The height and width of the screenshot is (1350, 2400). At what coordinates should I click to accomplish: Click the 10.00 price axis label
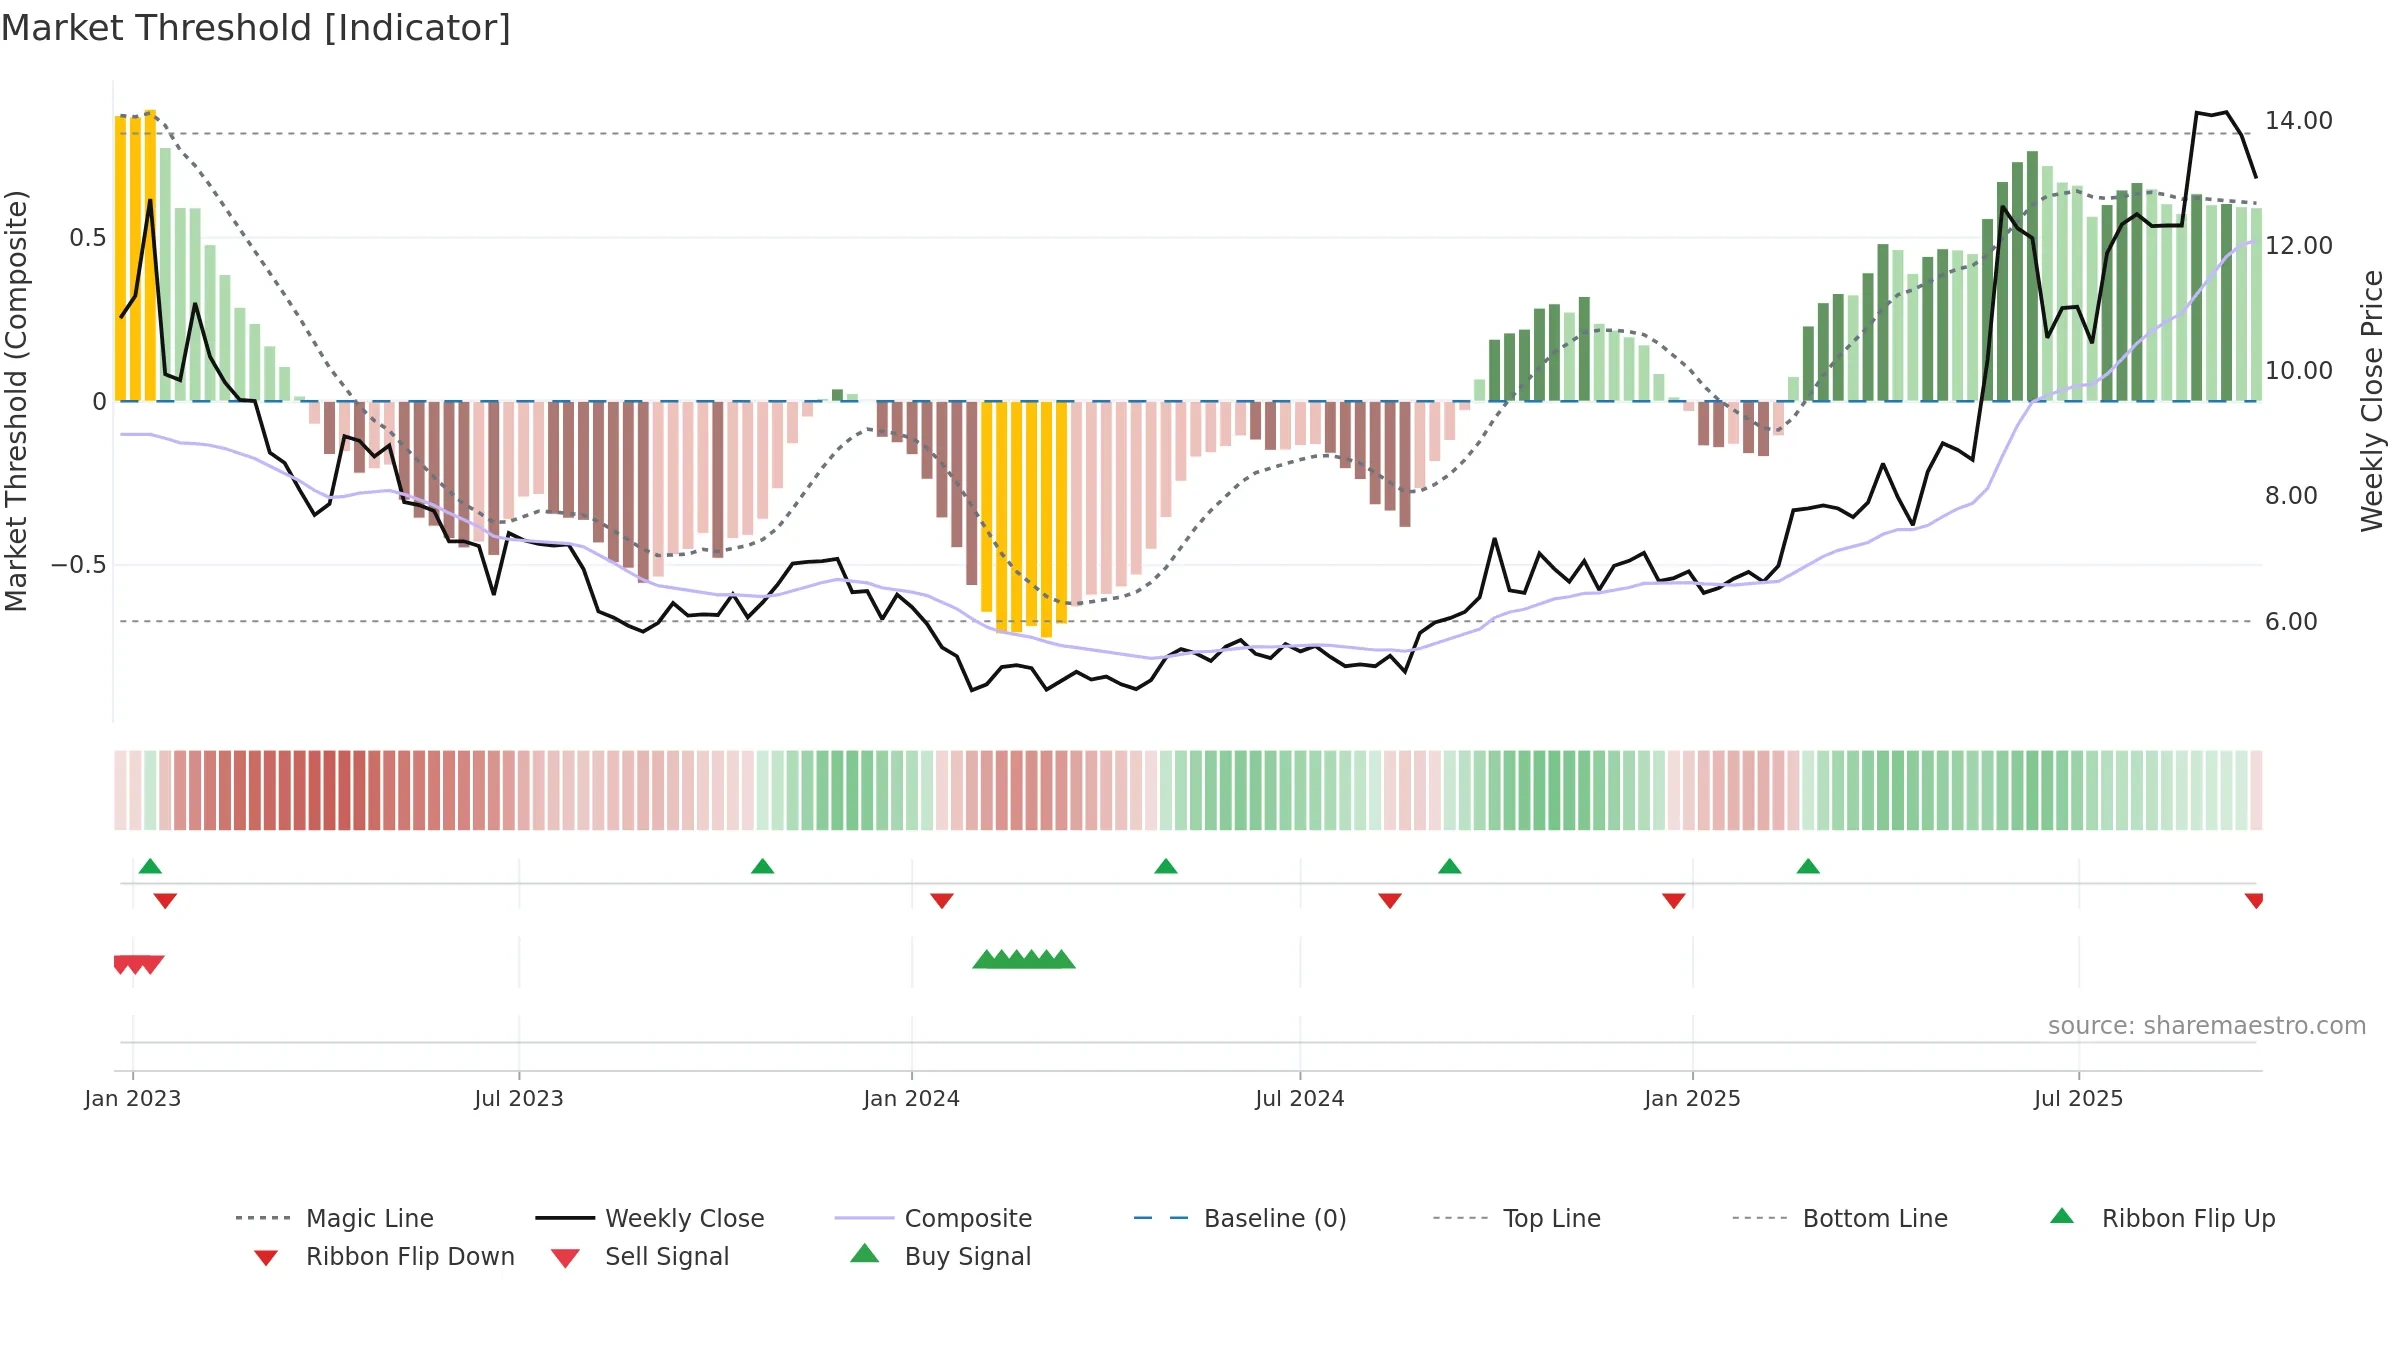point(2299,371)
